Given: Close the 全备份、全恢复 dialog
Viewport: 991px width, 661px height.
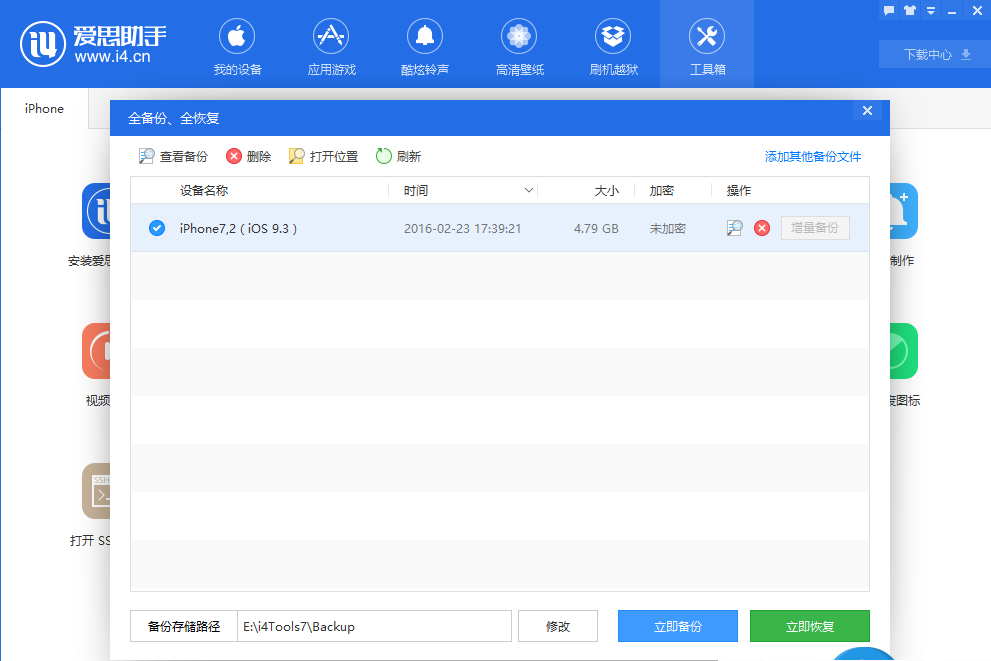Looking at the screenshot, I should click(867, 111).
